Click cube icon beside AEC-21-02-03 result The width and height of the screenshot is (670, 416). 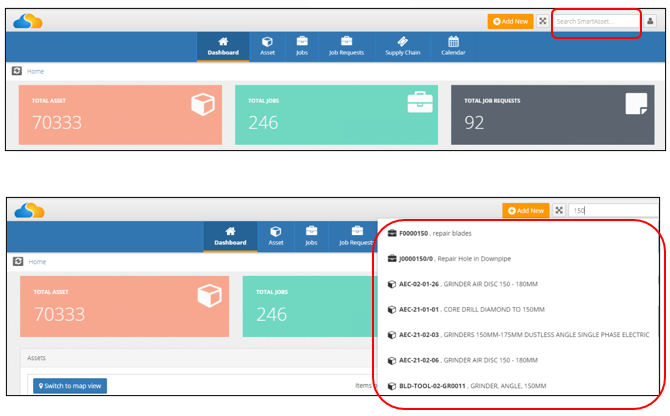click(391, 335)
